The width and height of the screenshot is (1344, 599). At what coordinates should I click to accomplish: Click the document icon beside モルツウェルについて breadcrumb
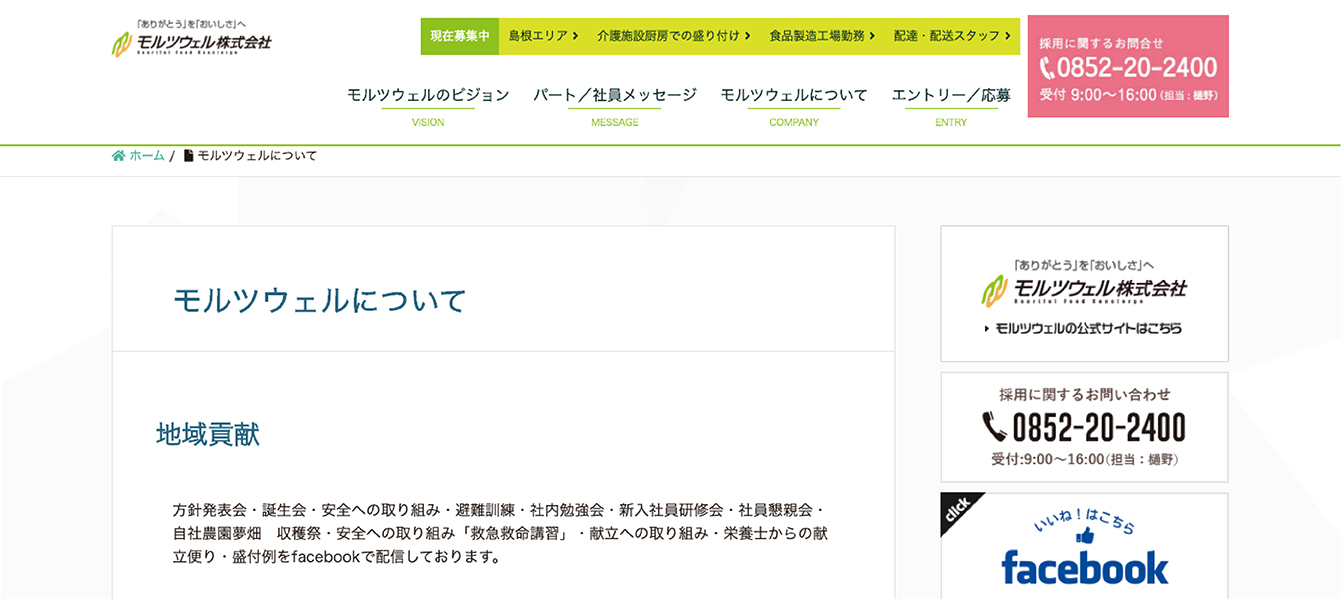pyautogui.click(x=188, y=156)
